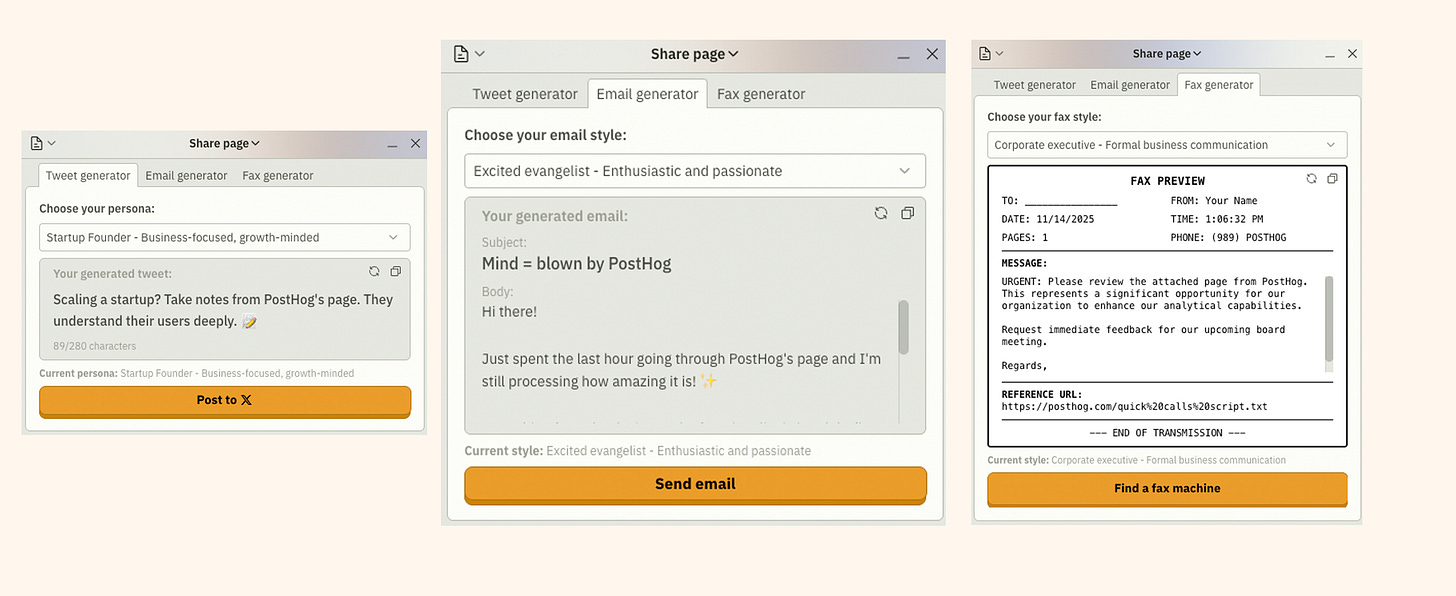Click the Send email button
The width and height of the screenshot is (1456, 596).
pos(695,484)
